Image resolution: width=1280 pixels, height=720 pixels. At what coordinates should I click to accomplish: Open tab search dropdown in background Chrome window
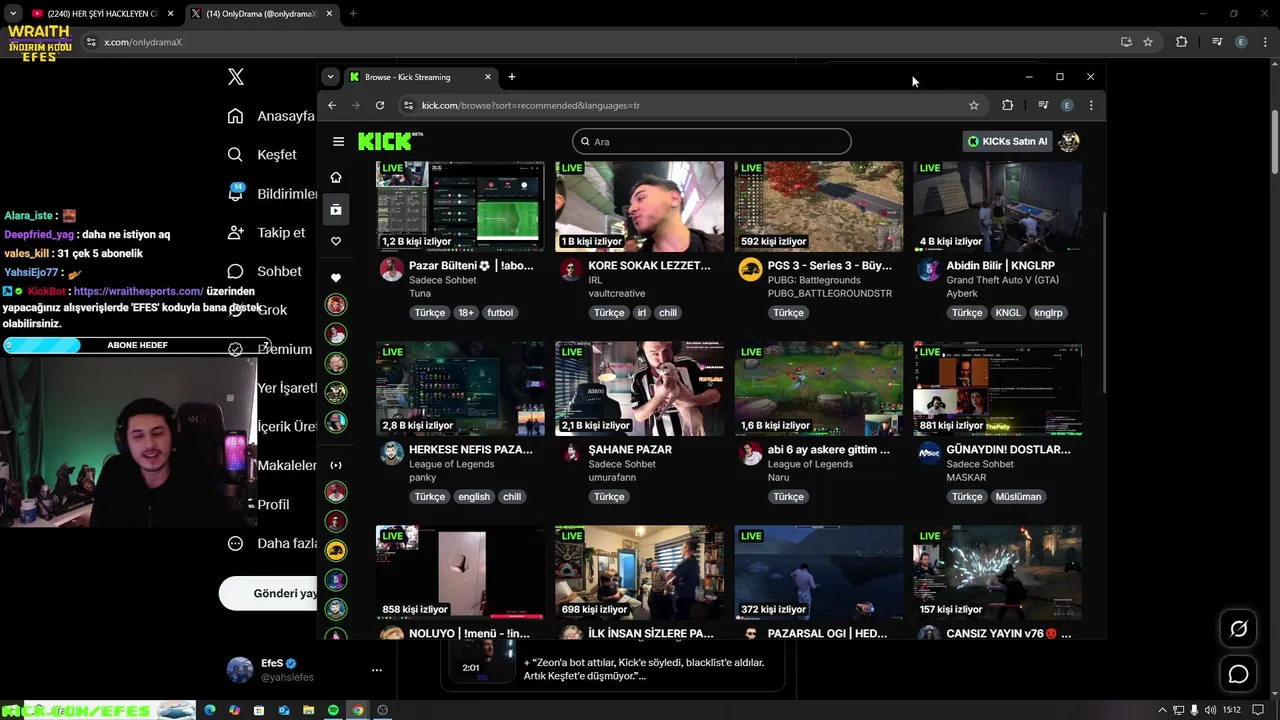click(x=12, y=13)
